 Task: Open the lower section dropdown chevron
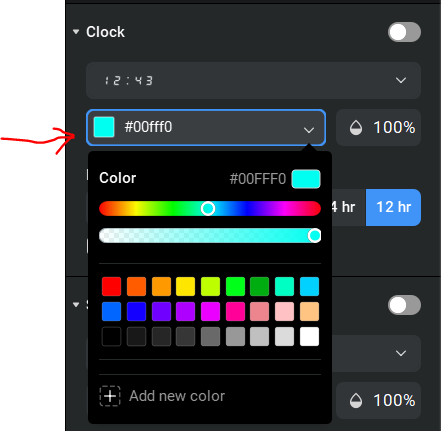tap(401, 353)
